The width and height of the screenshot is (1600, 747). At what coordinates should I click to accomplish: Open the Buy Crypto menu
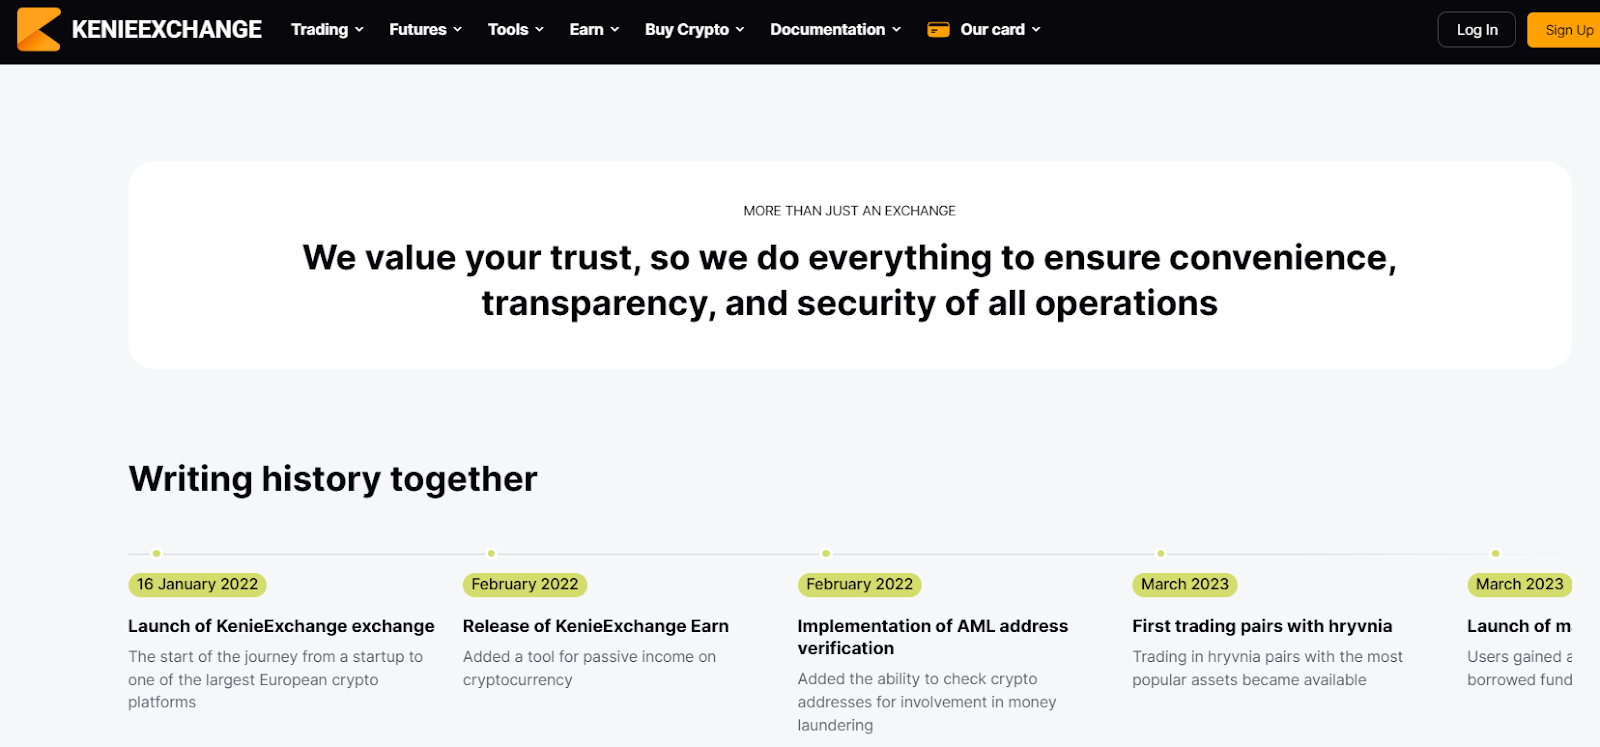[x=694, y=30]
